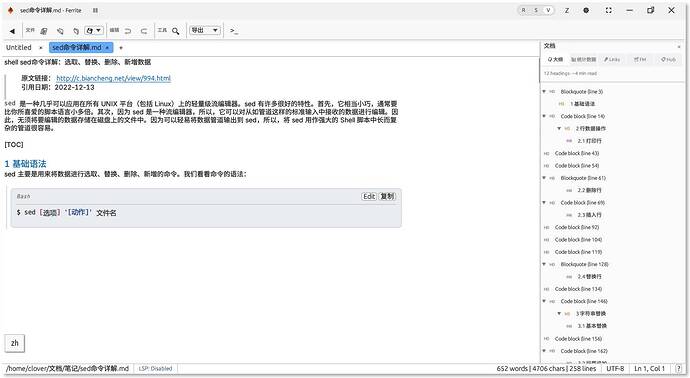Screen dimensions: 690x378
Task: Close the sed命令详解.md tab
Action: pos(107,48)
